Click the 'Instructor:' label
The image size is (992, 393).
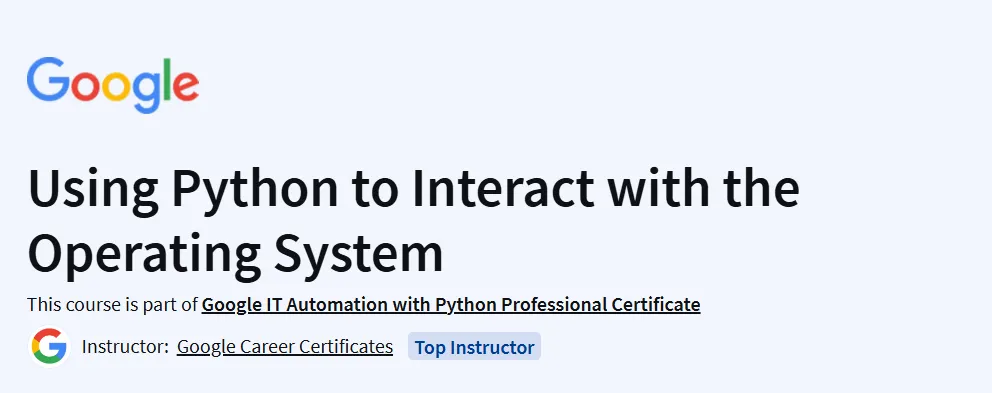(x=125, y=347)
